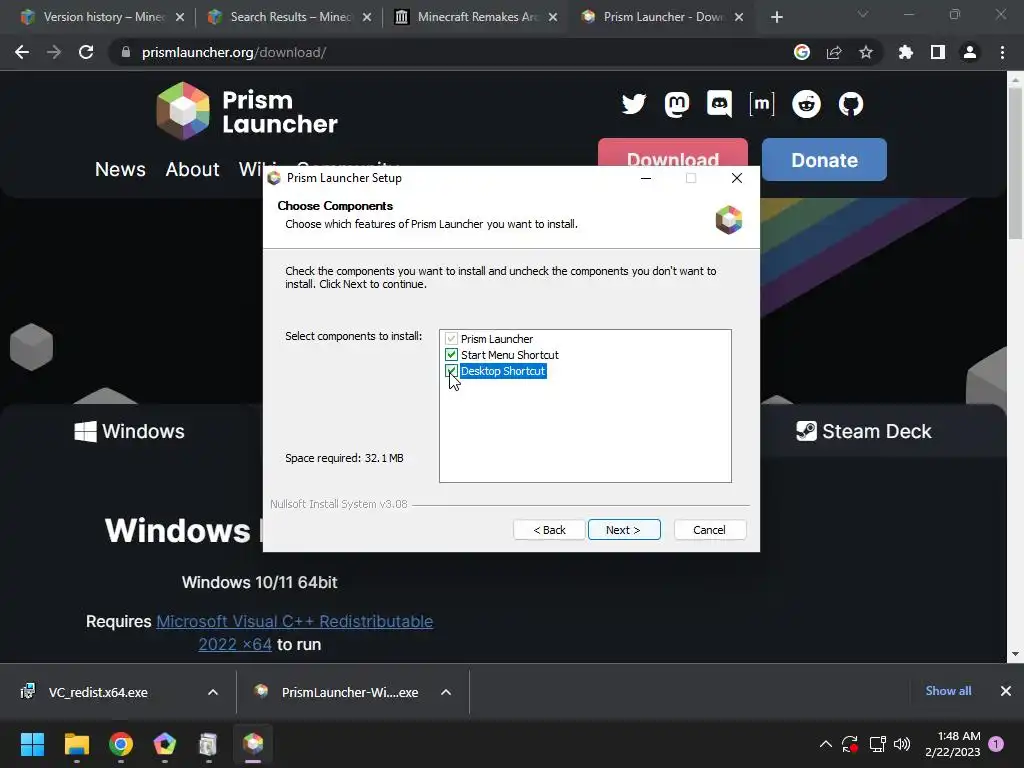
Task: Select the Steam Deck platform tab
Action: [863, 431]
